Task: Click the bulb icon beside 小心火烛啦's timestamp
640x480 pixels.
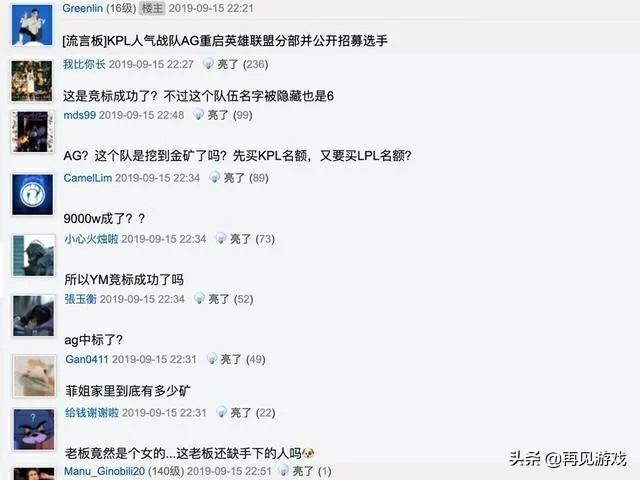Action: [x=221, y=238]
